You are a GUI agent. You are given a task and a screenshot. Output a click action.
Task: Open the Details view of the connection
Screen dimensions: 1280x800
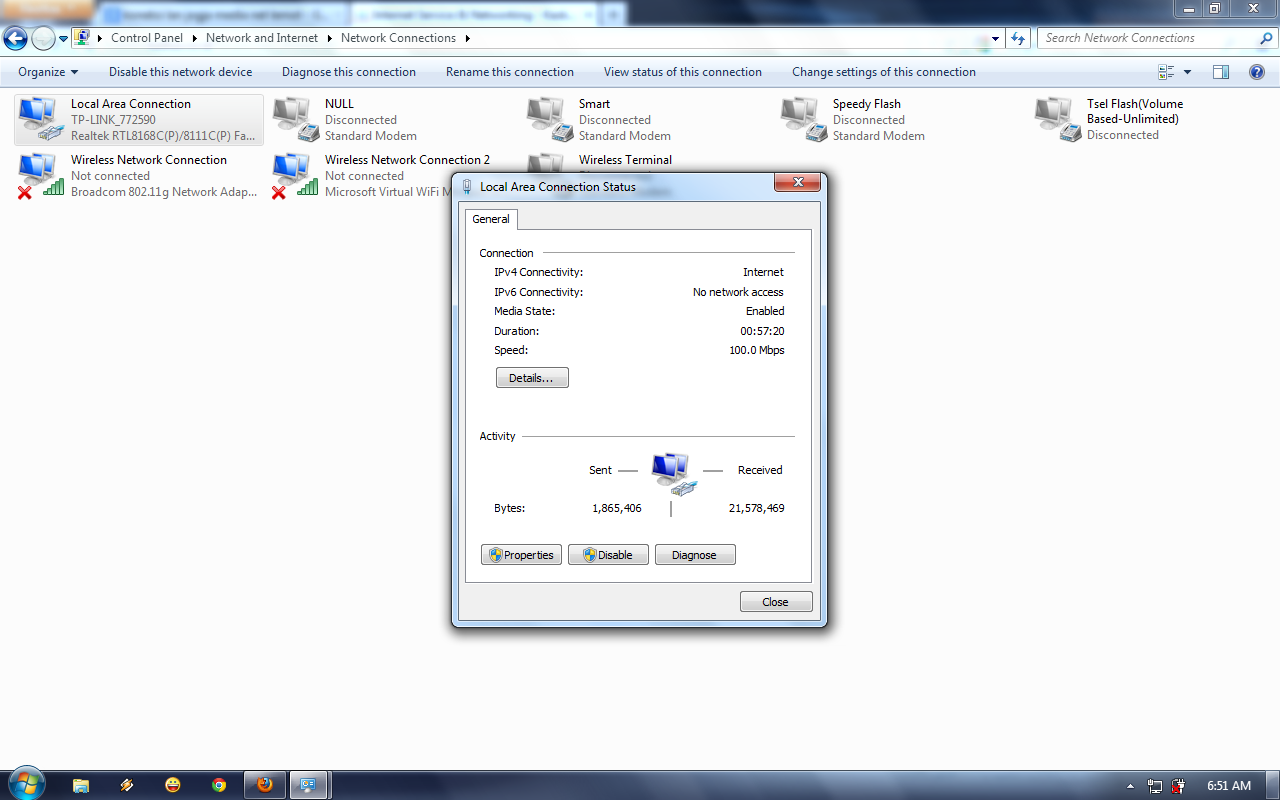pyautogui.click(x=532, y=377)
